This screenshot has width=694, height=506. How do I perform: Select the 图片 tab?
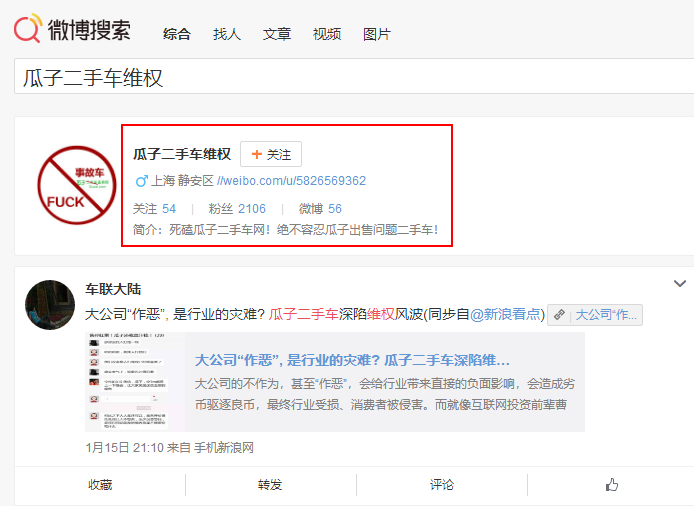point(377,34)
